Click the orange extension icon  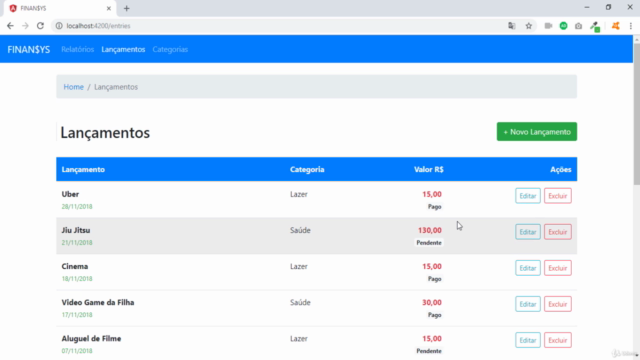click(616, 26)
